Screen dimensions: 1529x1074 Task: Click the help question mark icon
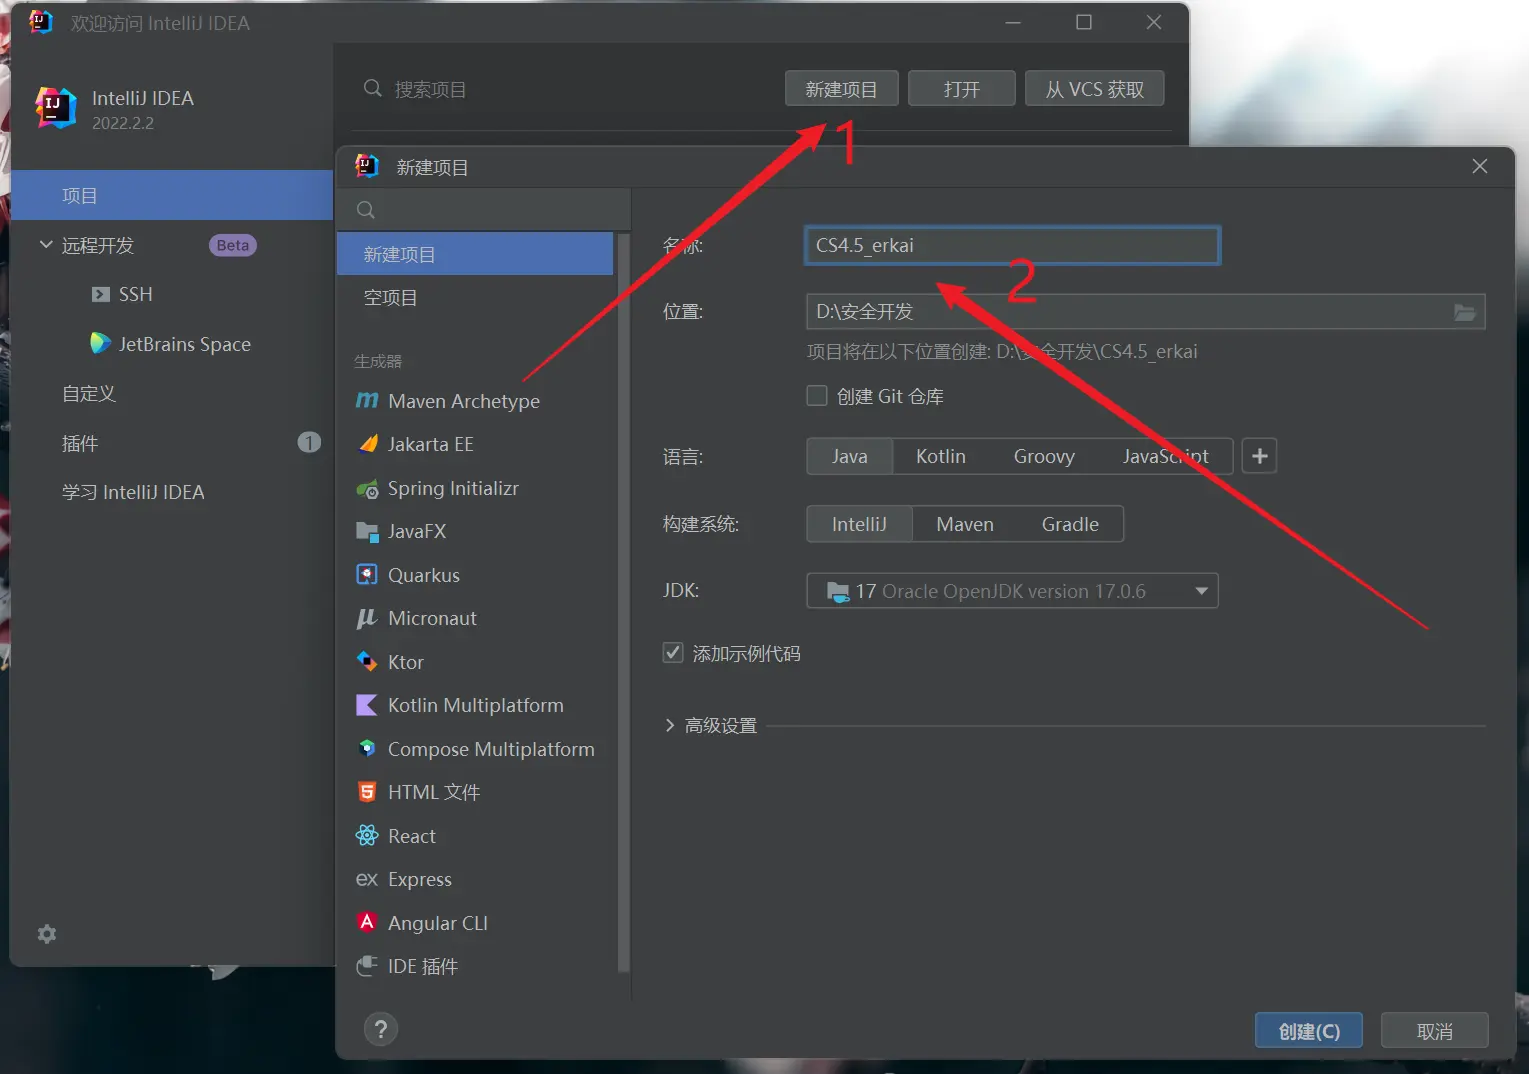(381, 1029)
